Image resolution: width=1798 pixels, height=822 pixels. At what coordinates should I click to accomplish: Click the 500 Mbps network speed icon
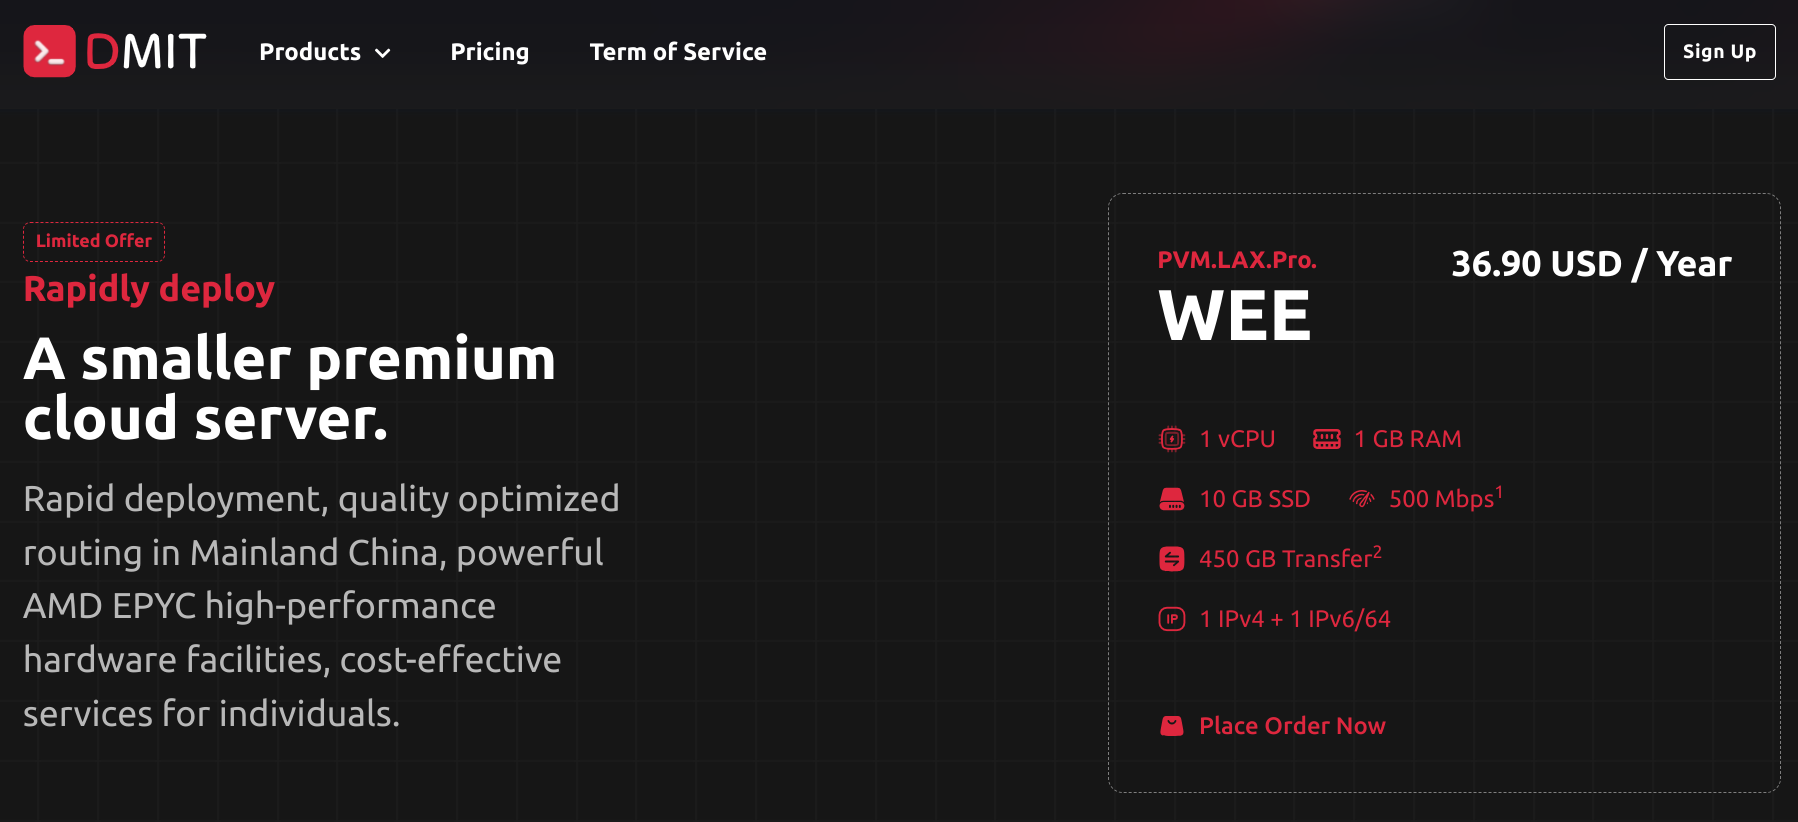(1362, 499)
